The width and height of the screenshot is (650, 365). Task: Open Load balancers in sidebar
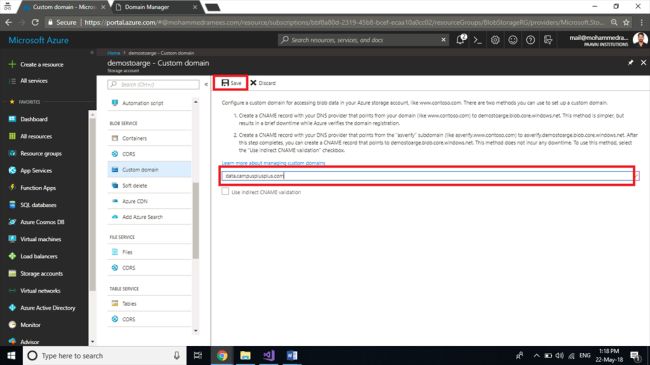click(33, 256)
